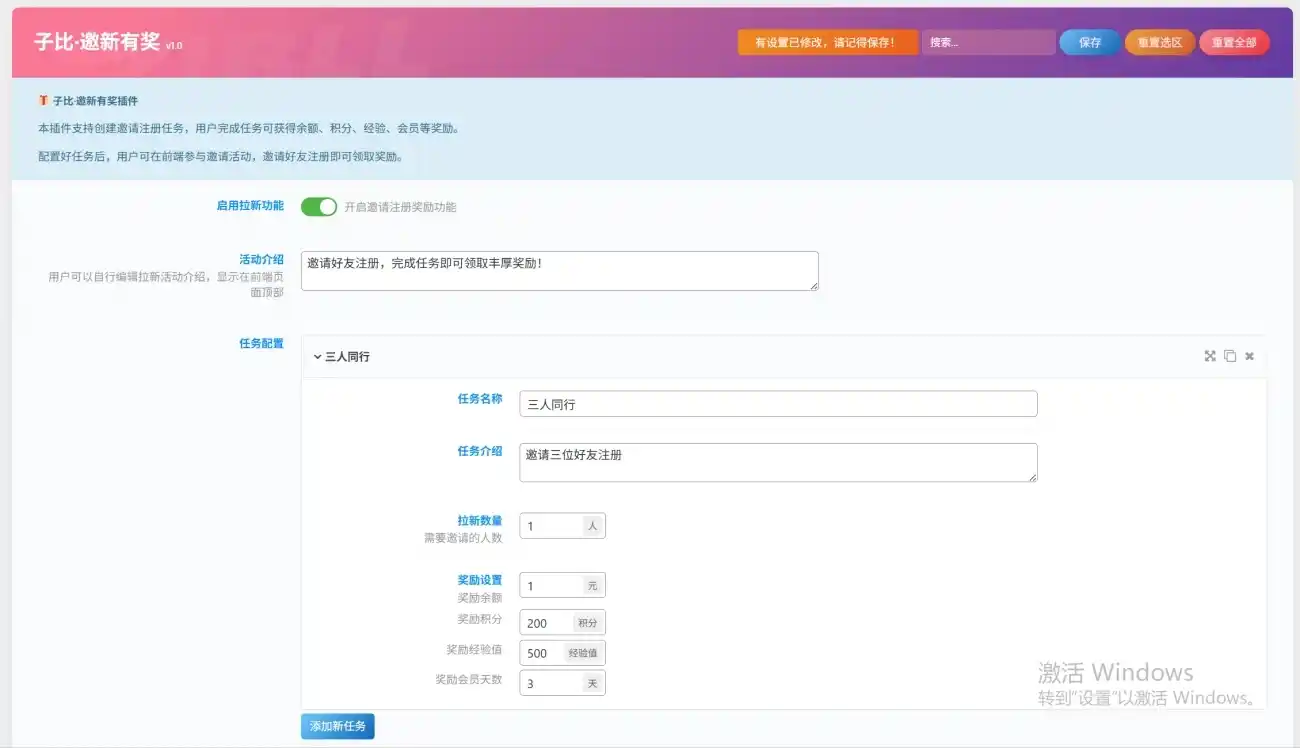This screenshot has height=748, width=1300.
Task: Click the 搜索 search box
Action: [x=988, y=42]
